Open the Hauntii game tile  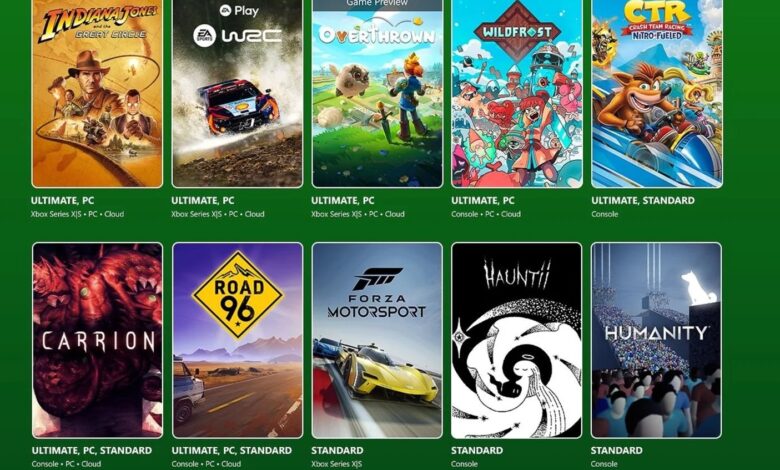coord(517,340)
